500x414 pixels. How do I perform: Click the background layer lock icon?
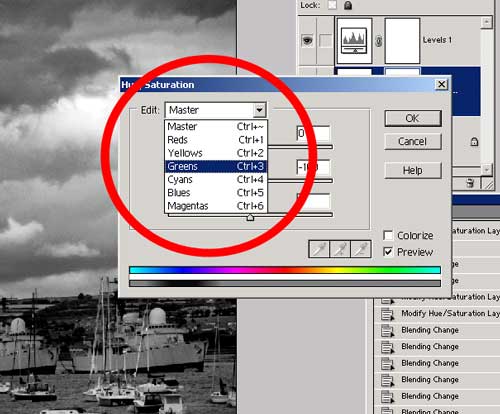pos(474,142)
